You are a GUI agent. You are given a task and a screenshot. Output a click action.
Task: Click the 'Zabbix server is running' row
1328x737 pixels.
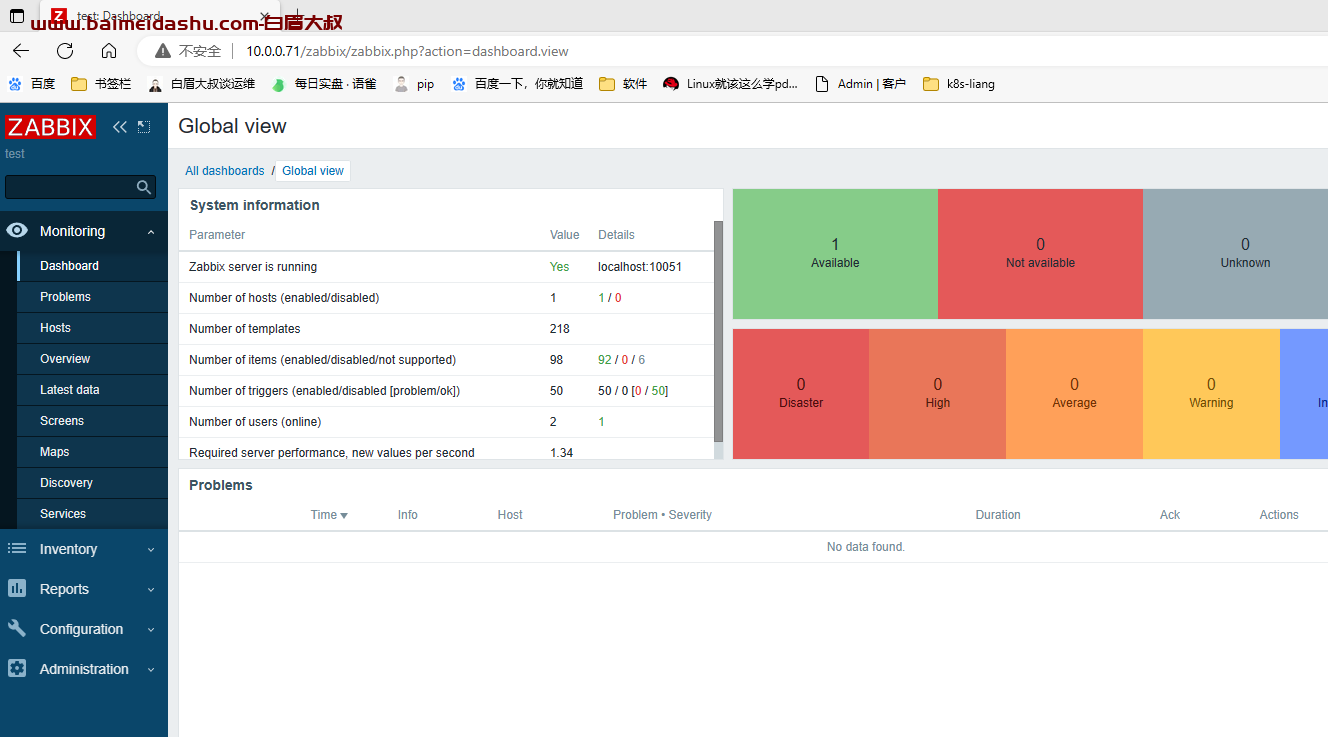446,267
